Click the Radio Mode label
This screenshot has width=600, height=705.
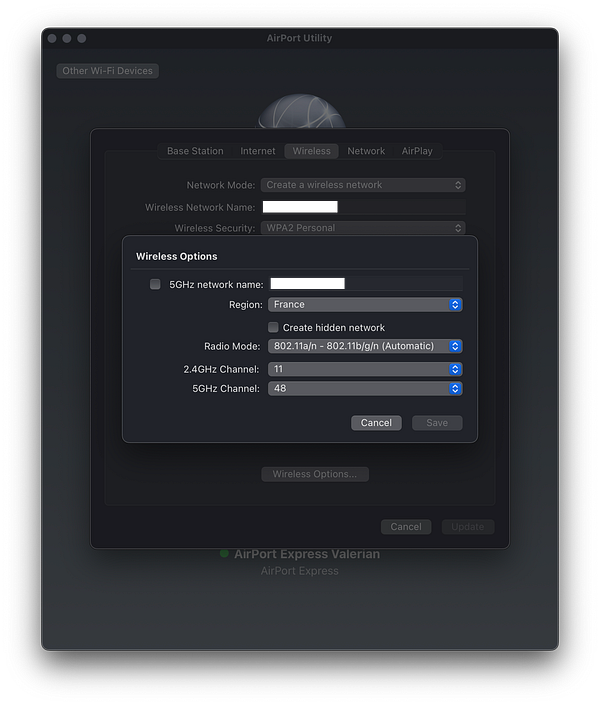tap(232, 346)
